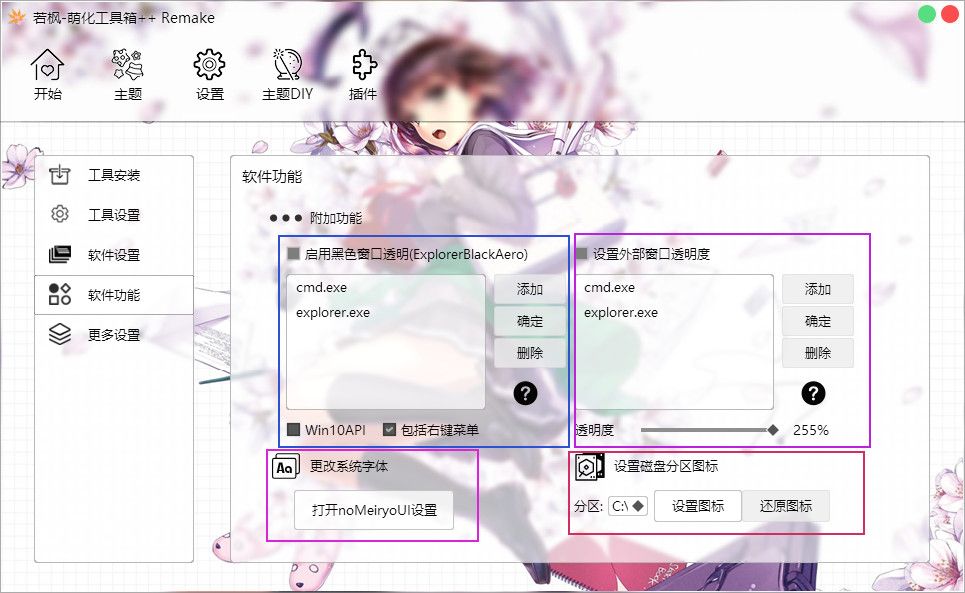Open help for 设置外部窗口透明度 section
The image size is (965, 593).
tap(813, 393)
